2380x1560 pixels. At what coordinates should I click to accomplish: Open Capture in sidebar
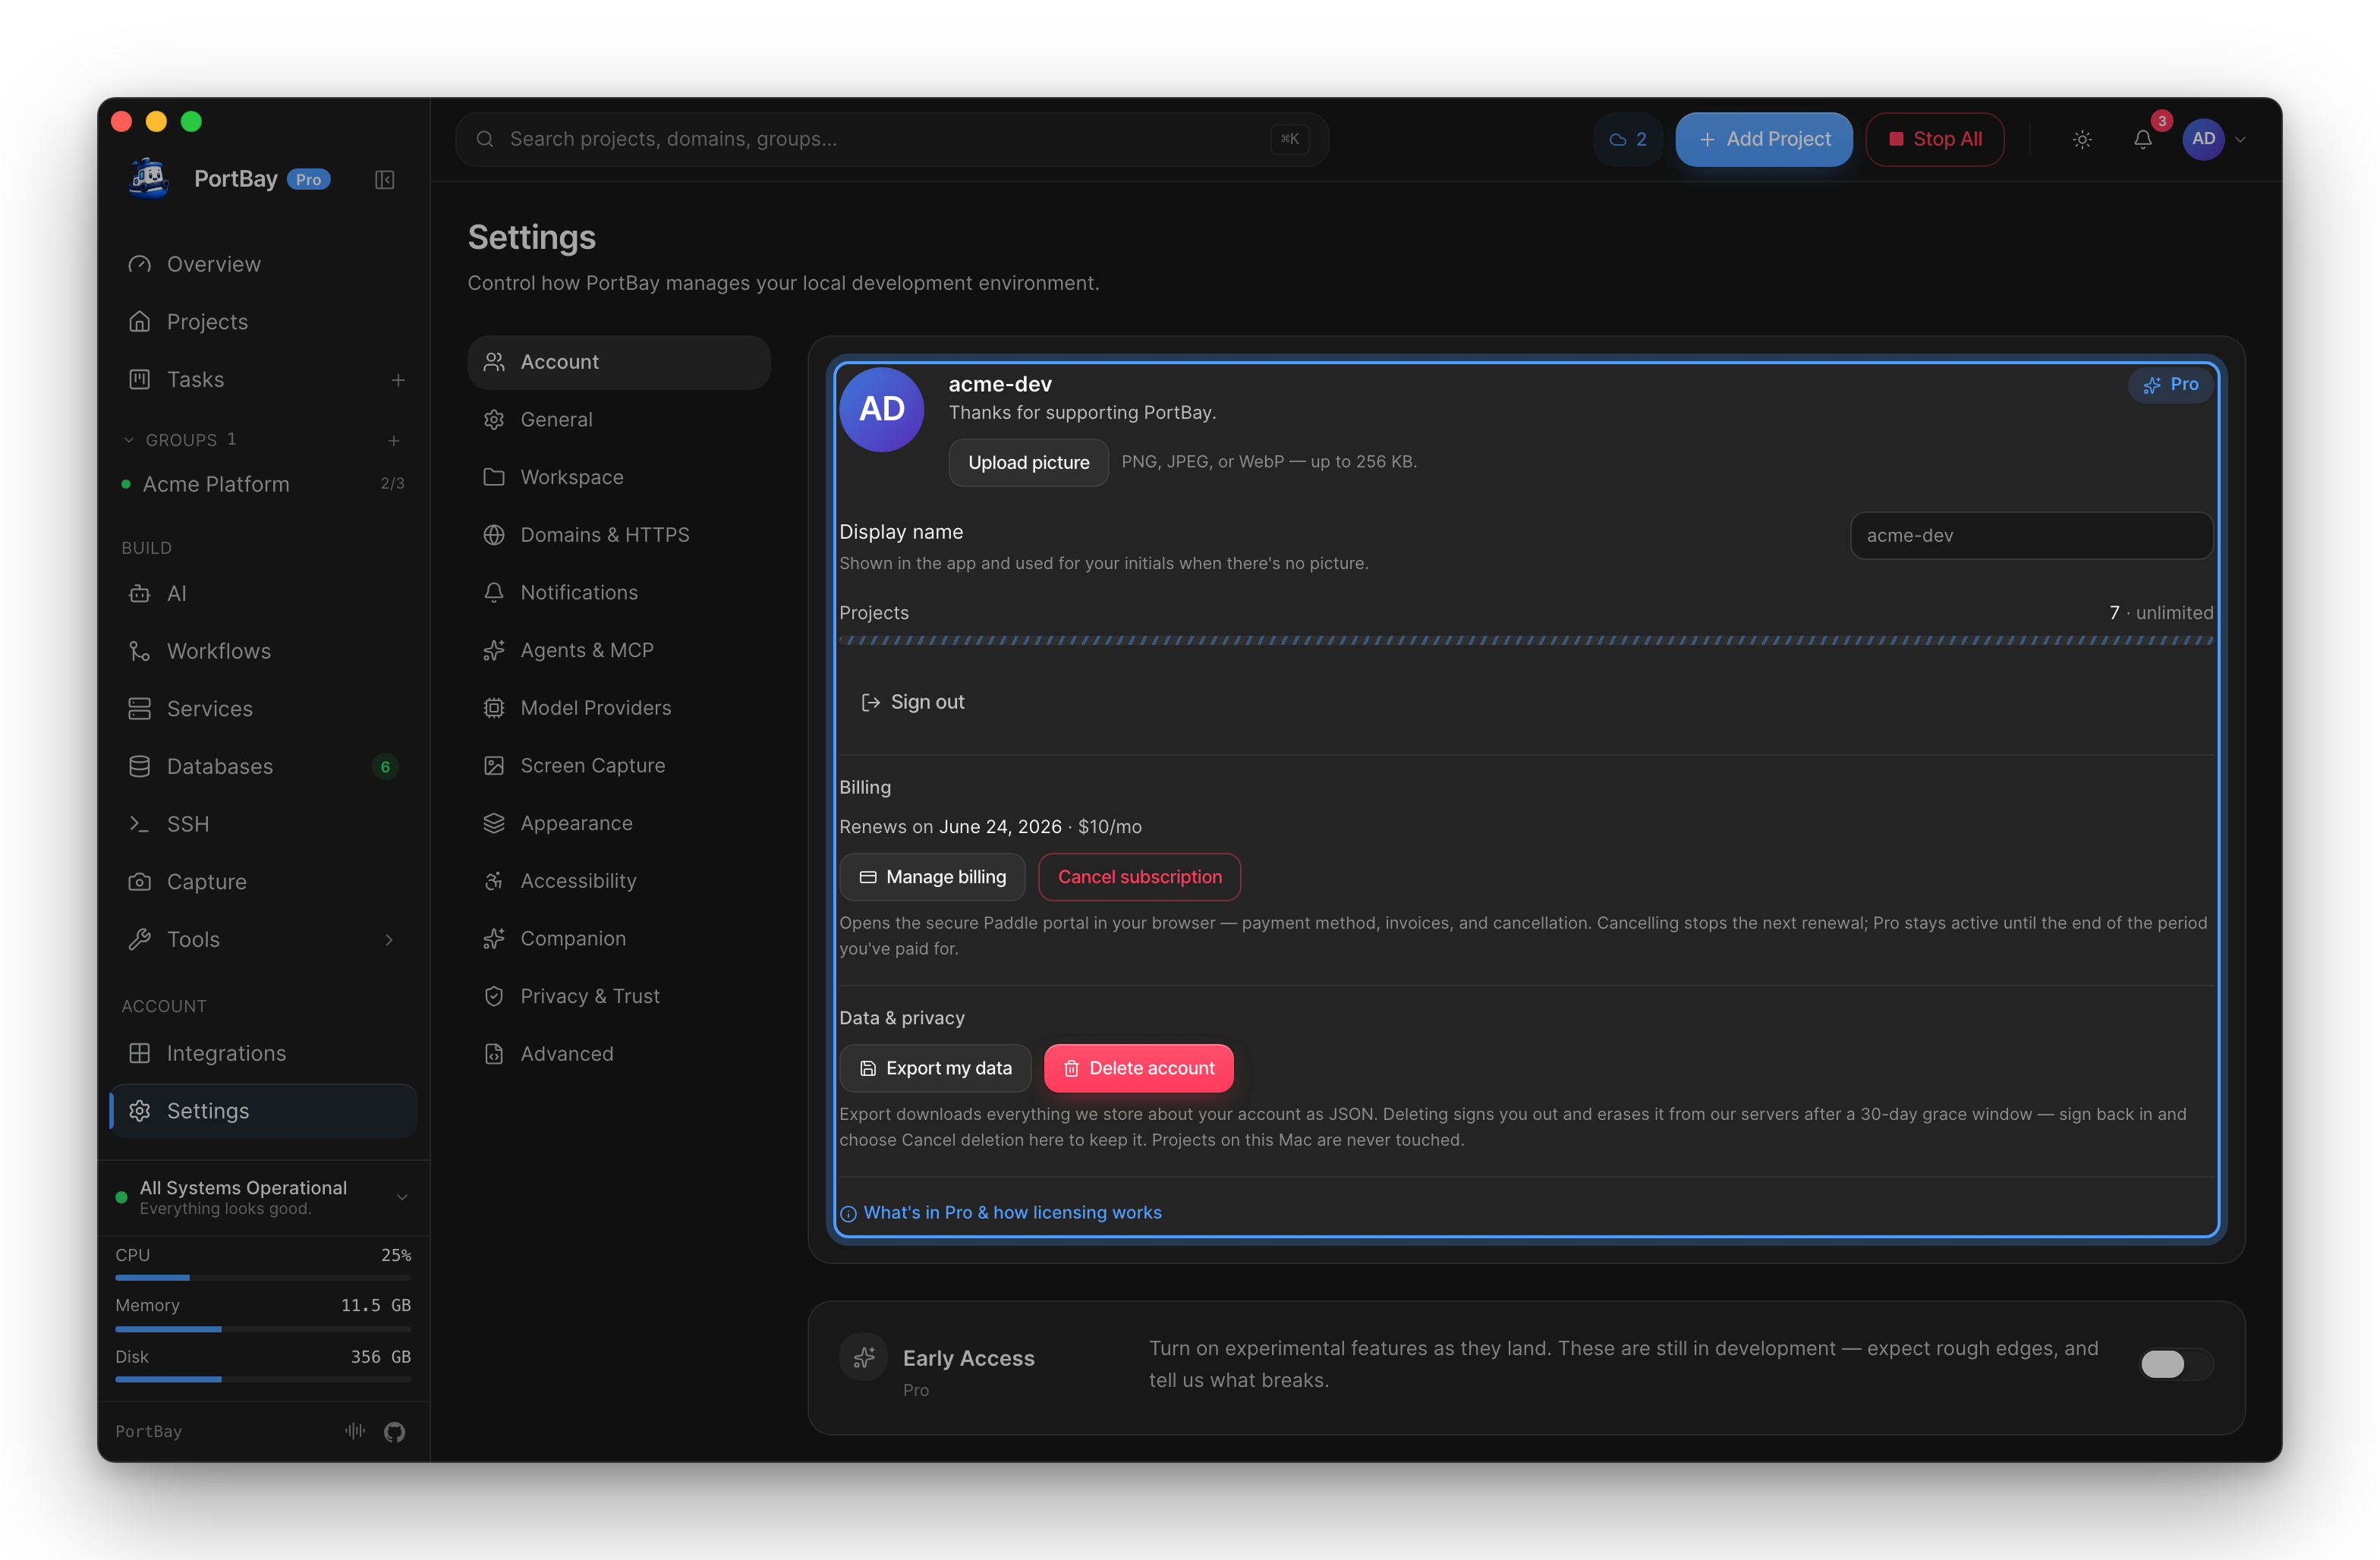coord(264,882)
